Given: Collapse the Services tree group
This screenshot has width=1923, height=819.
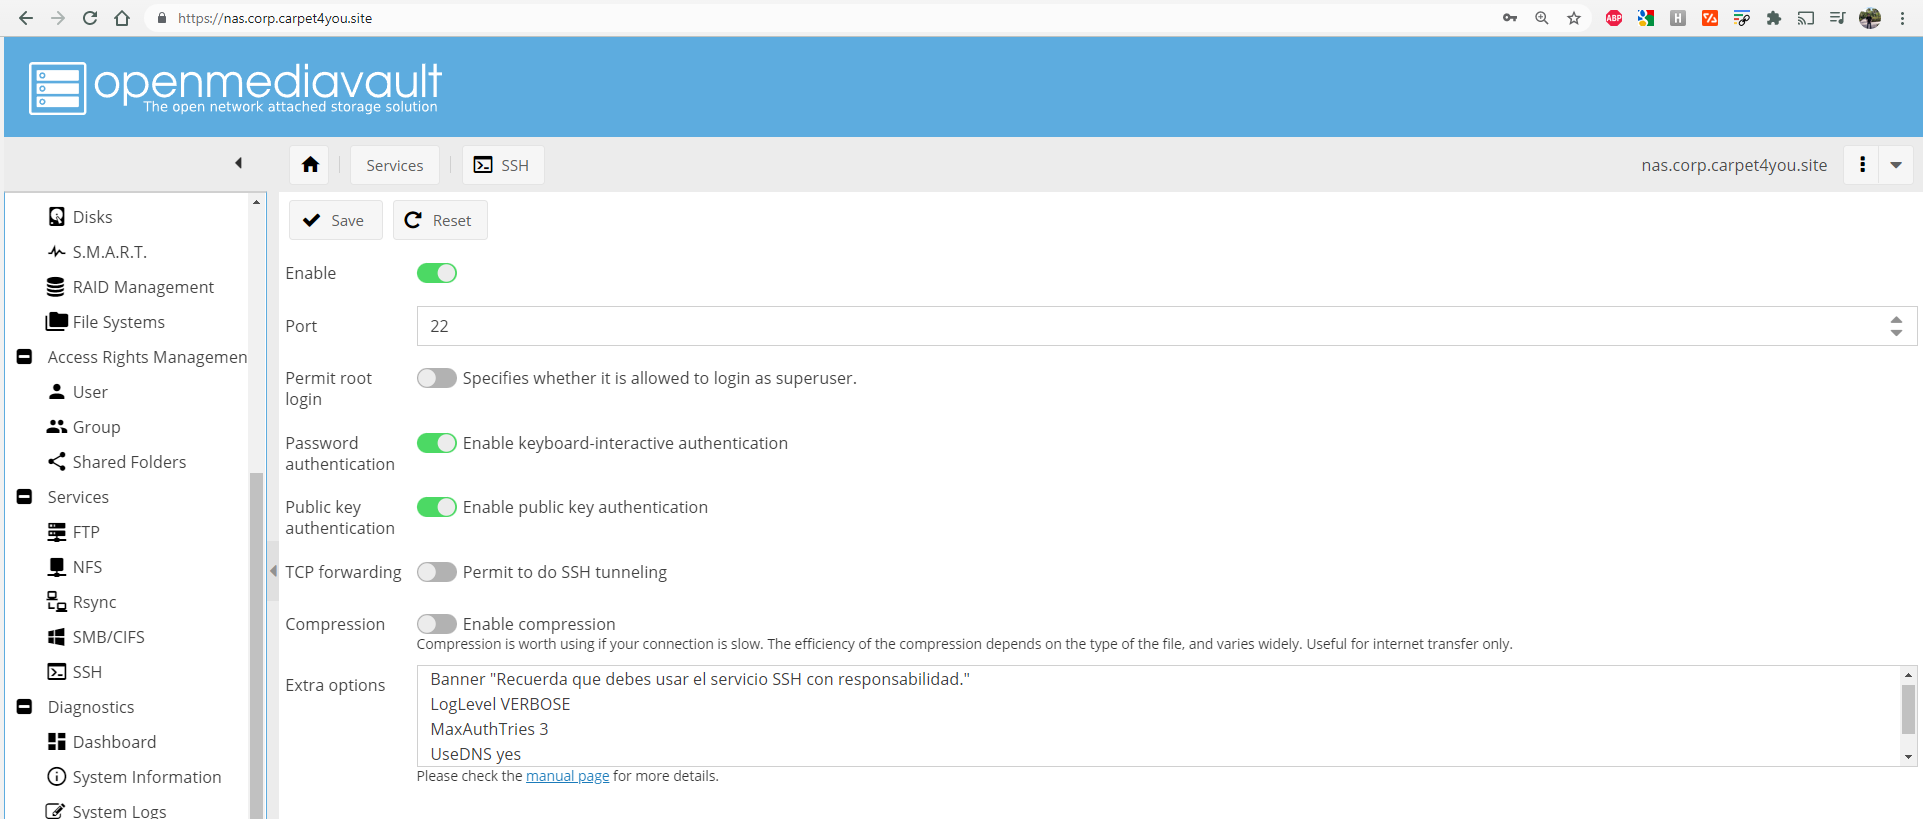Looking at the screenshot, I should point(25,497).
